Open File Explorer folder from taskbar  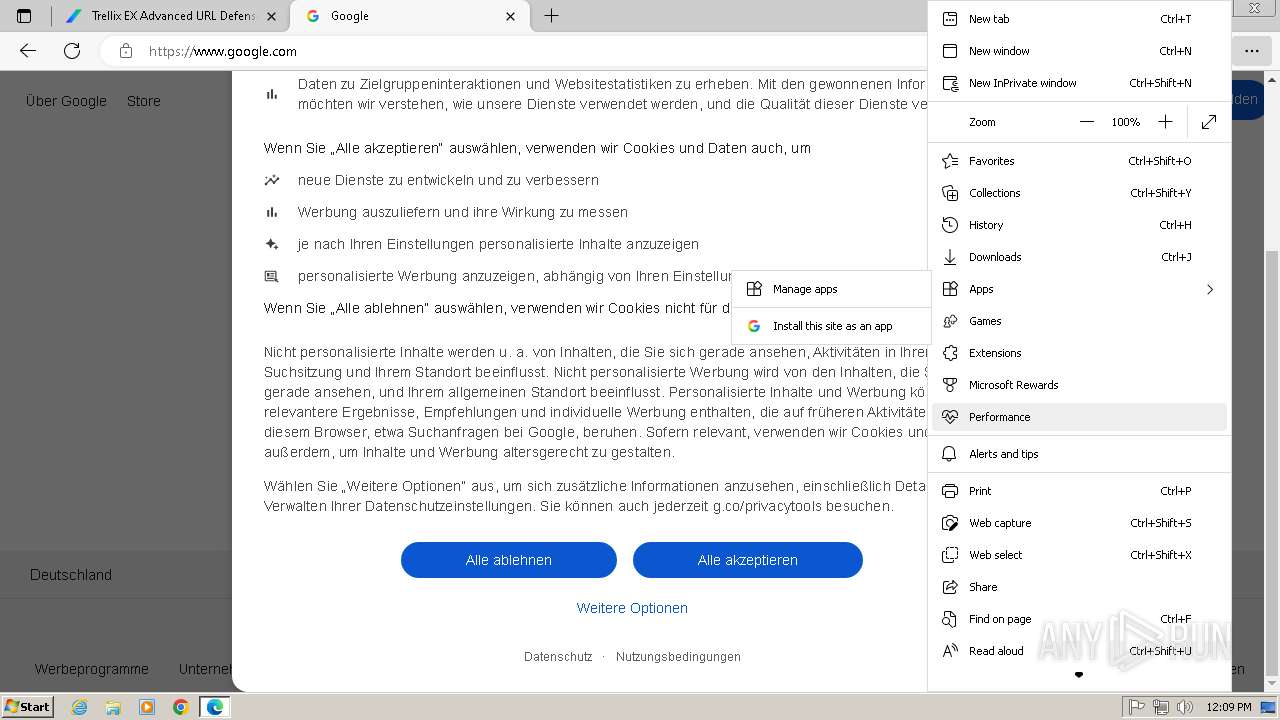point(113,707)
